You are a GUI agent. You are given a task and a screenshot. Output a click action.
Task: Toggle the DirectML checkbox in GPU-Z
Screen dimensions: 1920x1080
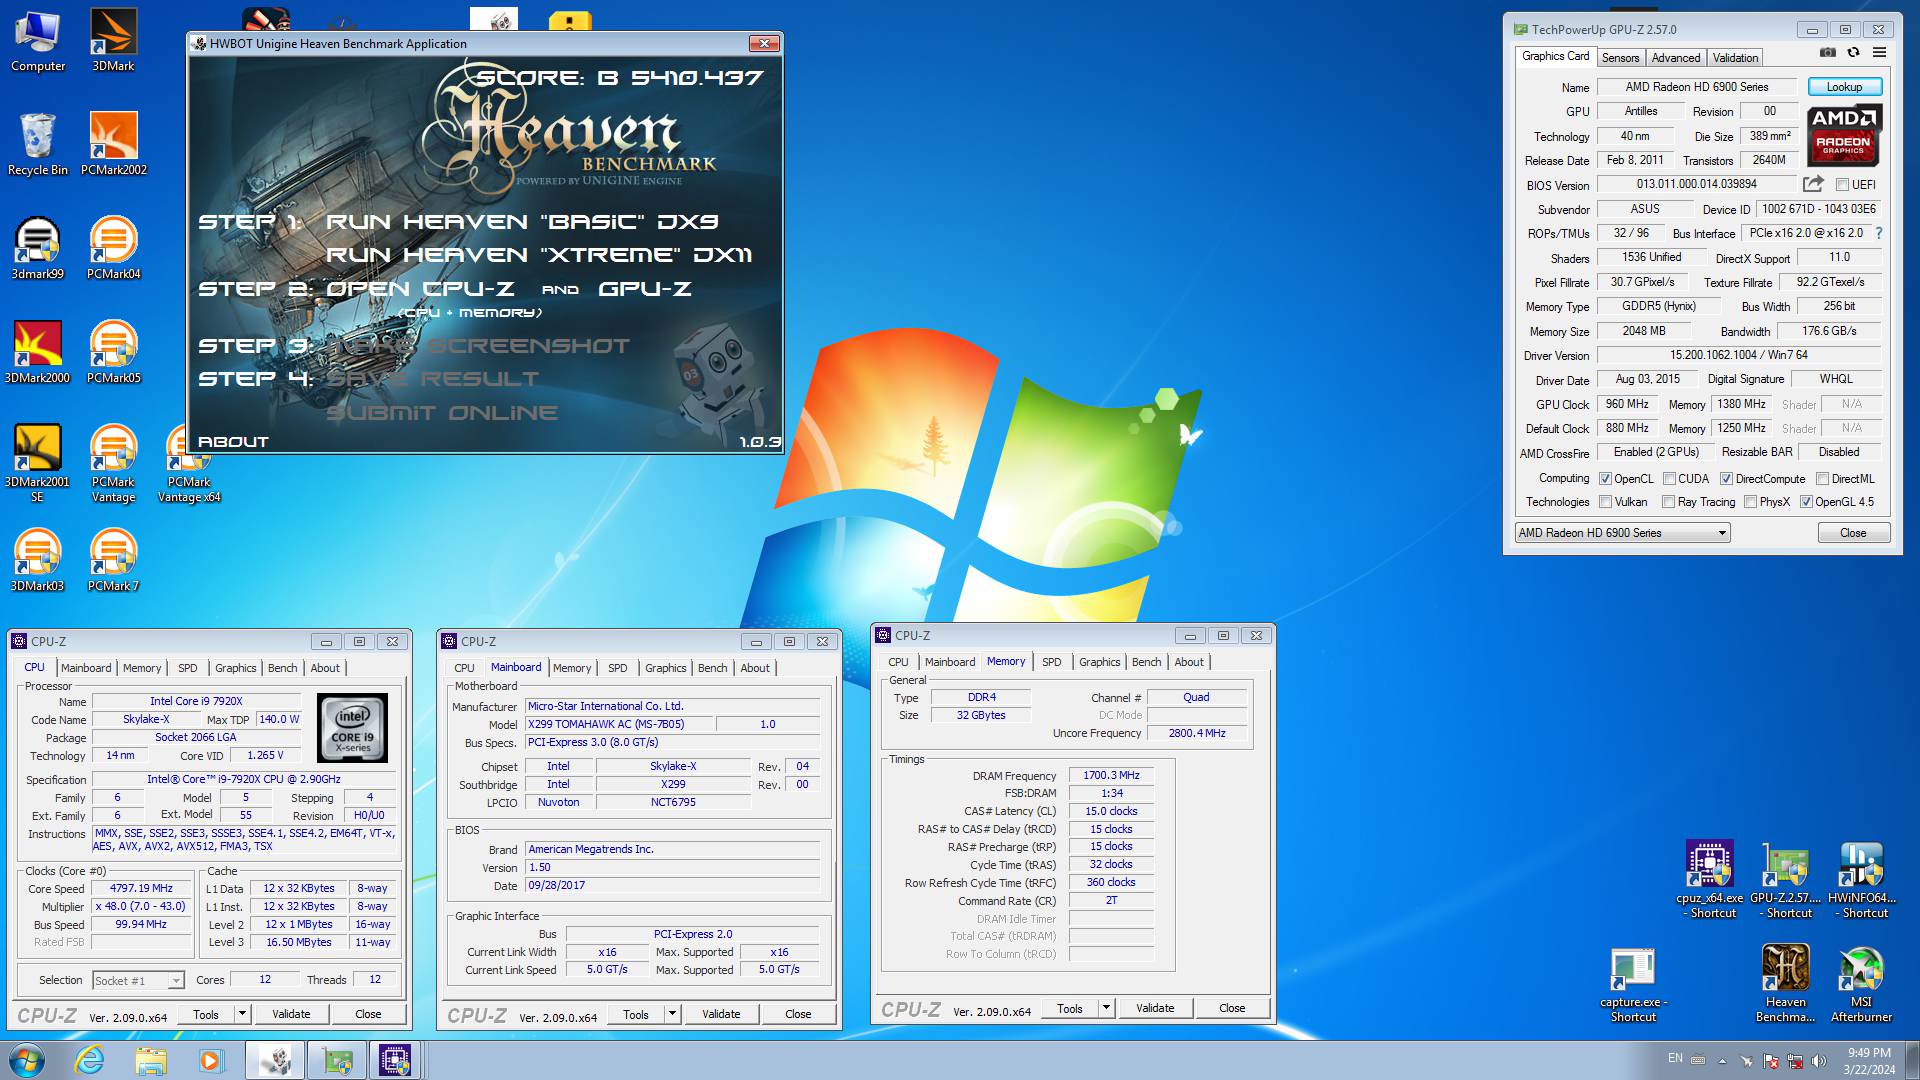[1822, 479]
